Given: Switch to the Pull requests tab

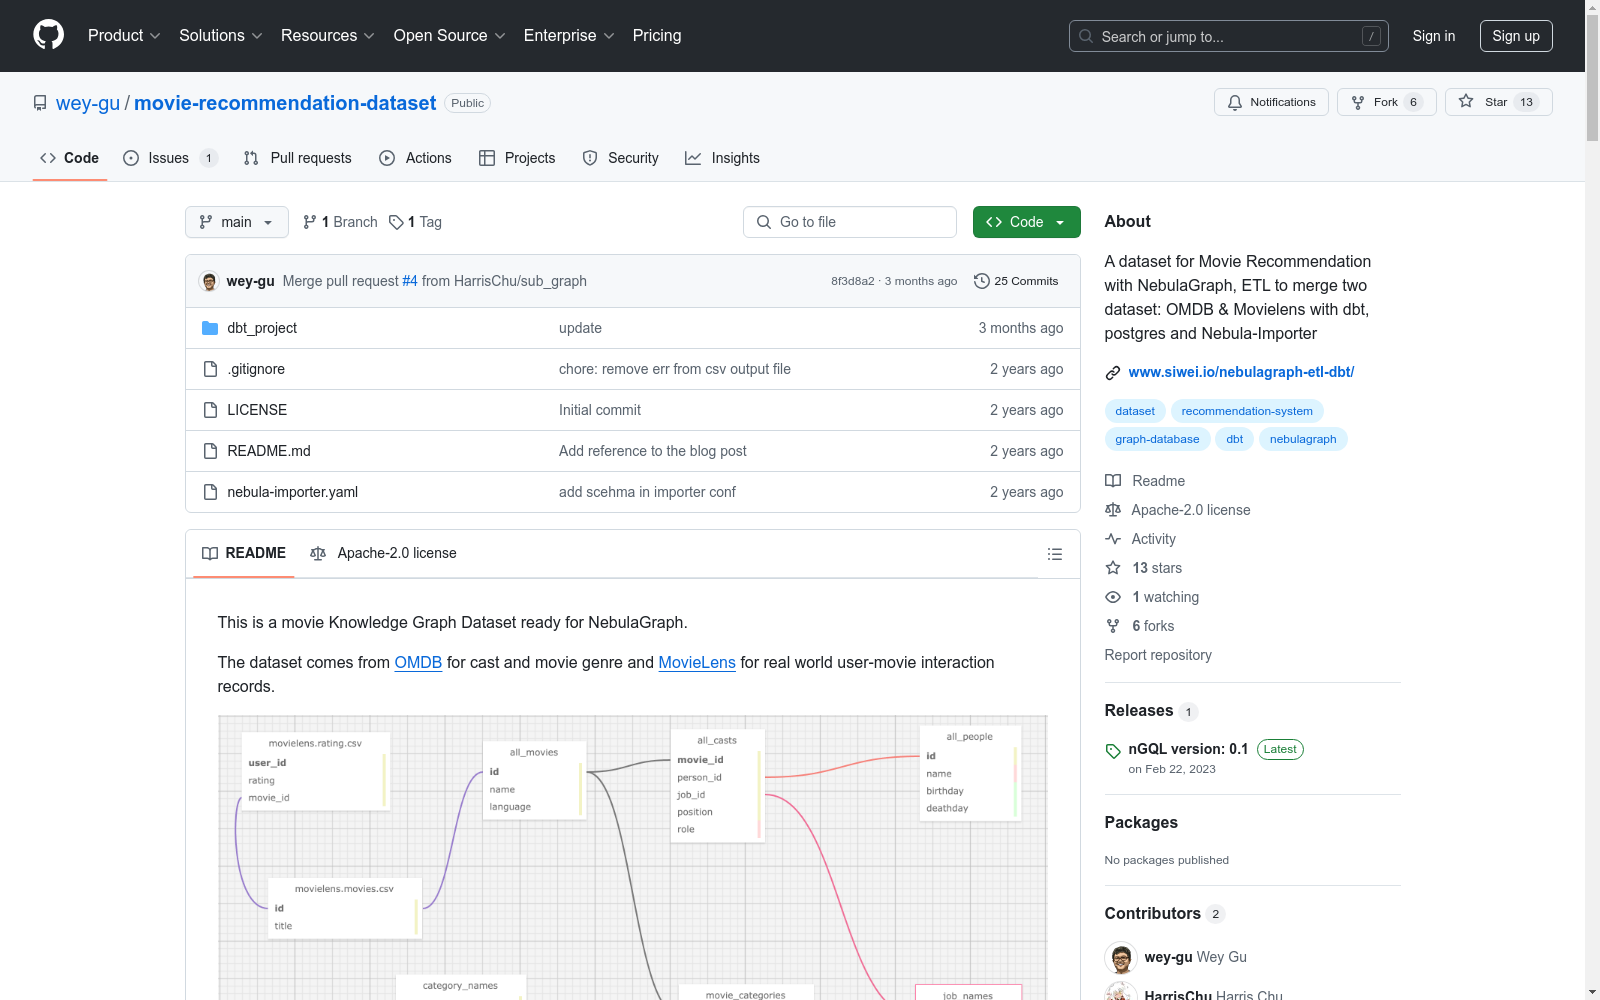Looking at the screenshot, I should coord(298,158).
